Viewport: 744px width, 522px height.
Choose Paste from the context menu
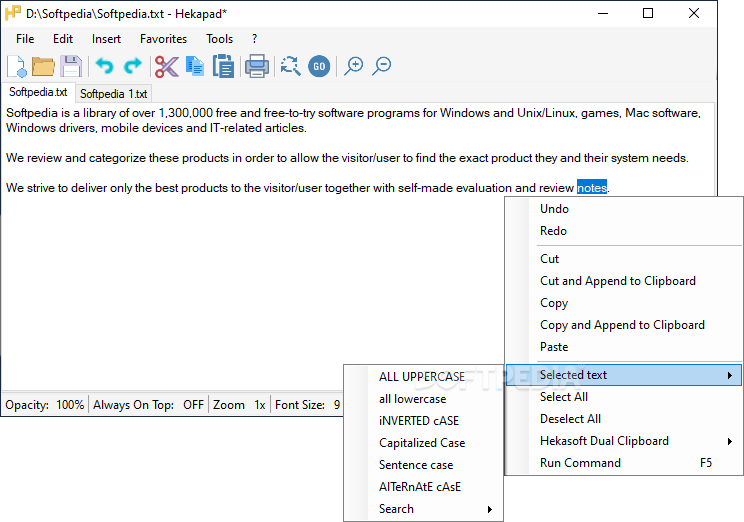[x=624, y=347]
